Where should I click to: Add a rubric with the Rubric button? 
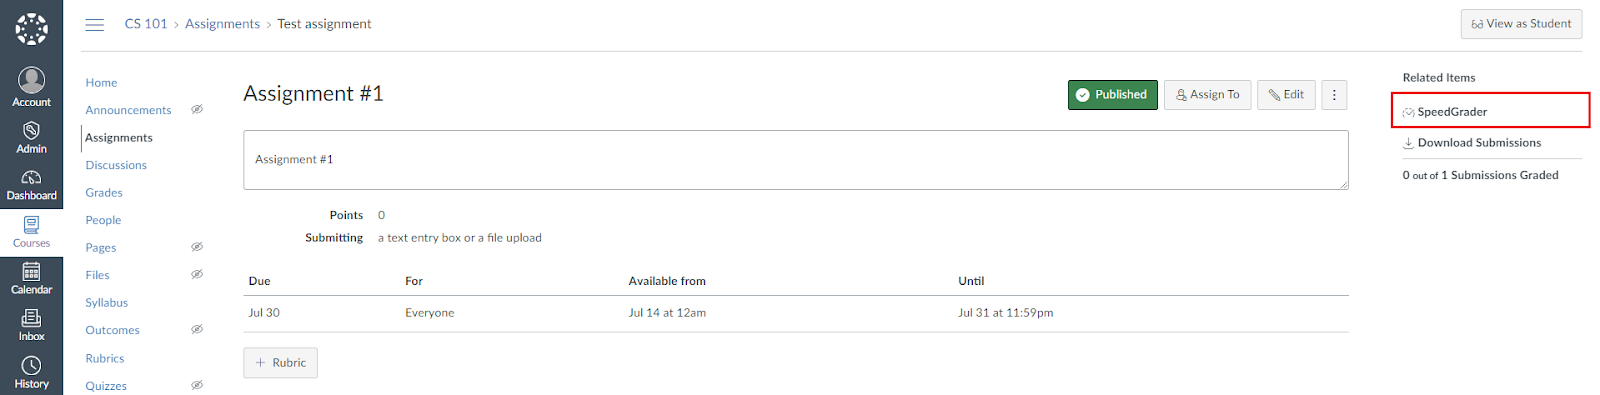[x=281, y=363]
